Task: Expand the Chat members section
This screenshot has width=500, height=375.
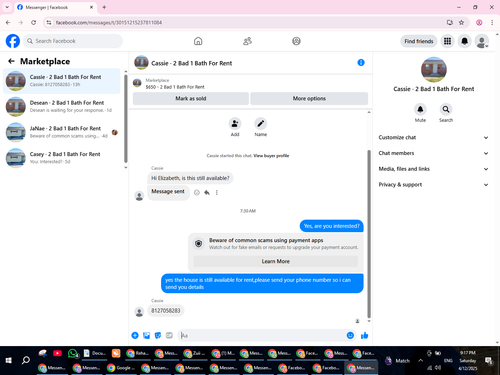Action: pyautogui.click(x=433, y=153)
